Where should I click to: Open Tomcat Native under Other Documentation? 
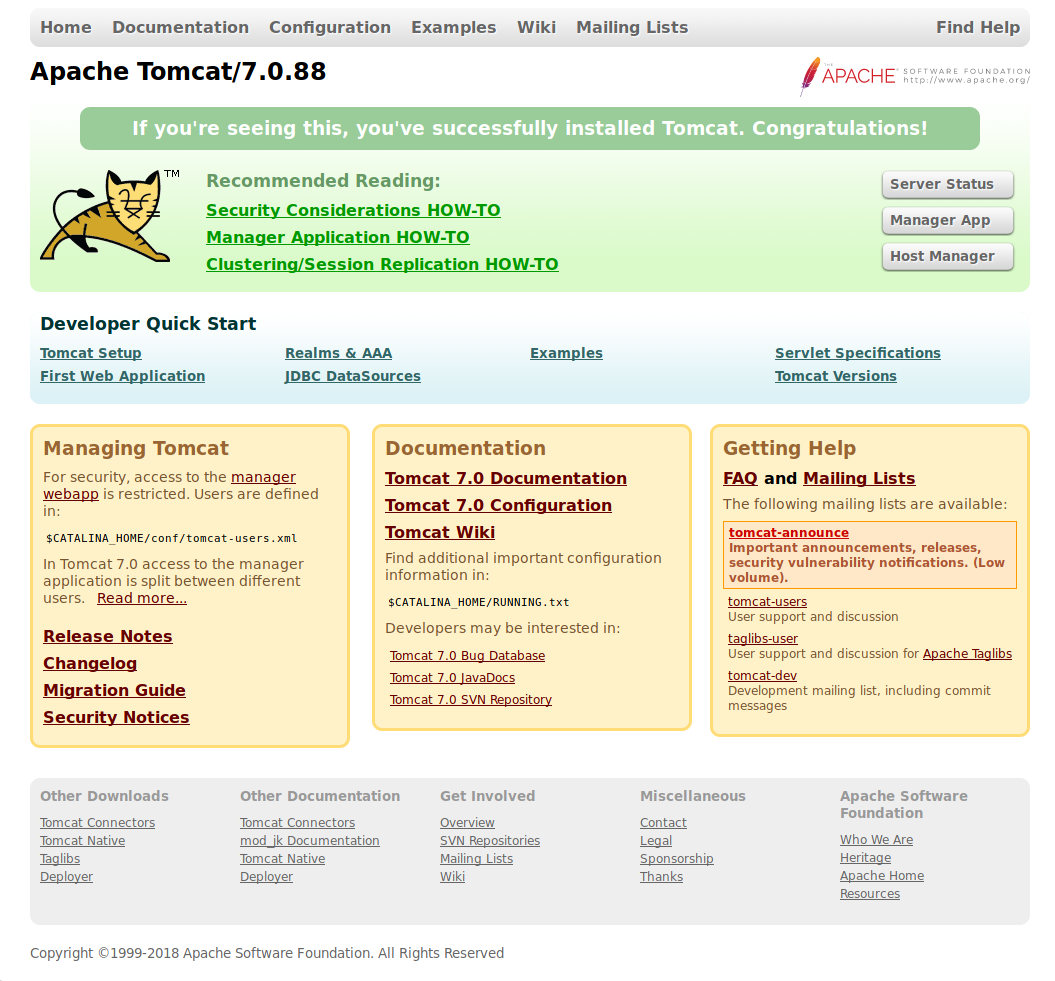(283, 859)
